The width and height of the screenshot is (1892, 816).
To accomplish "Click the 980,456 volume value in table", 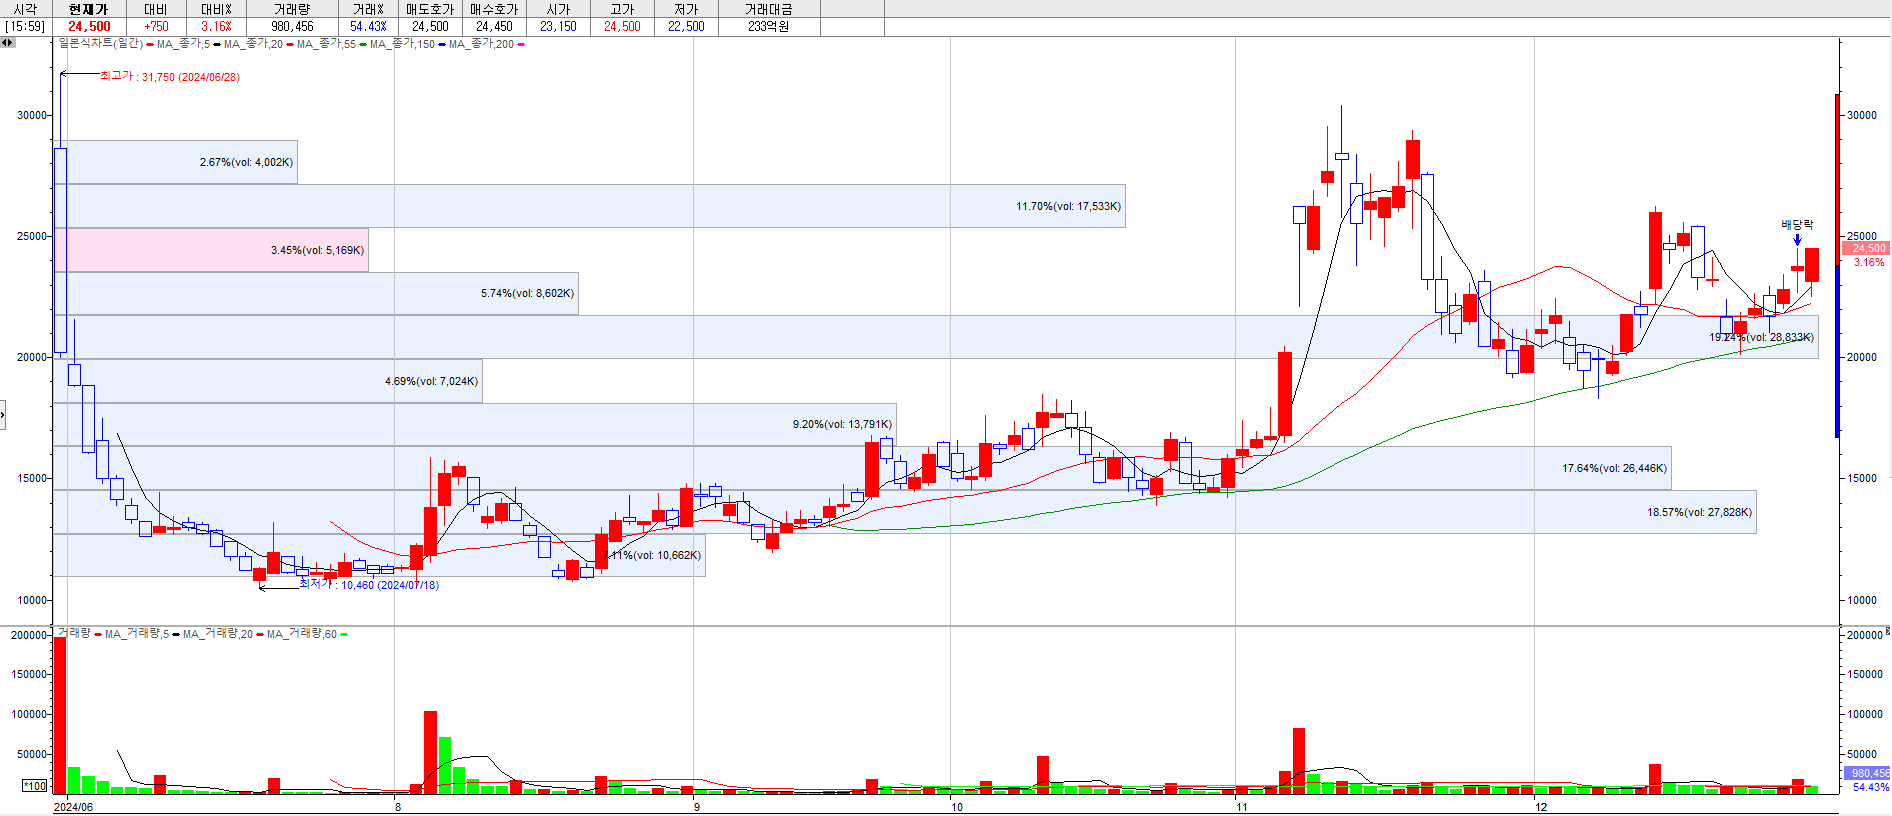I will tap(292, 27).
